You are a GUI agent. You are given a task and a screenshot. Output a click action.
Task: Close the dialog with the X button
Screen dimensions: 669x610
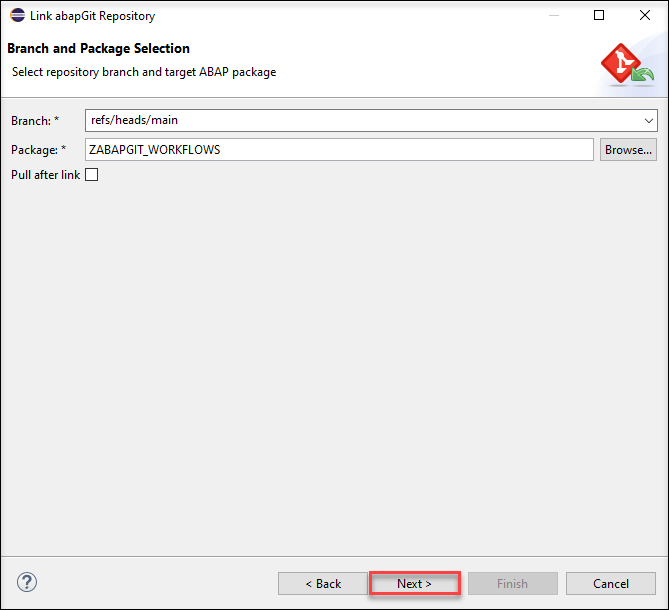645,15
